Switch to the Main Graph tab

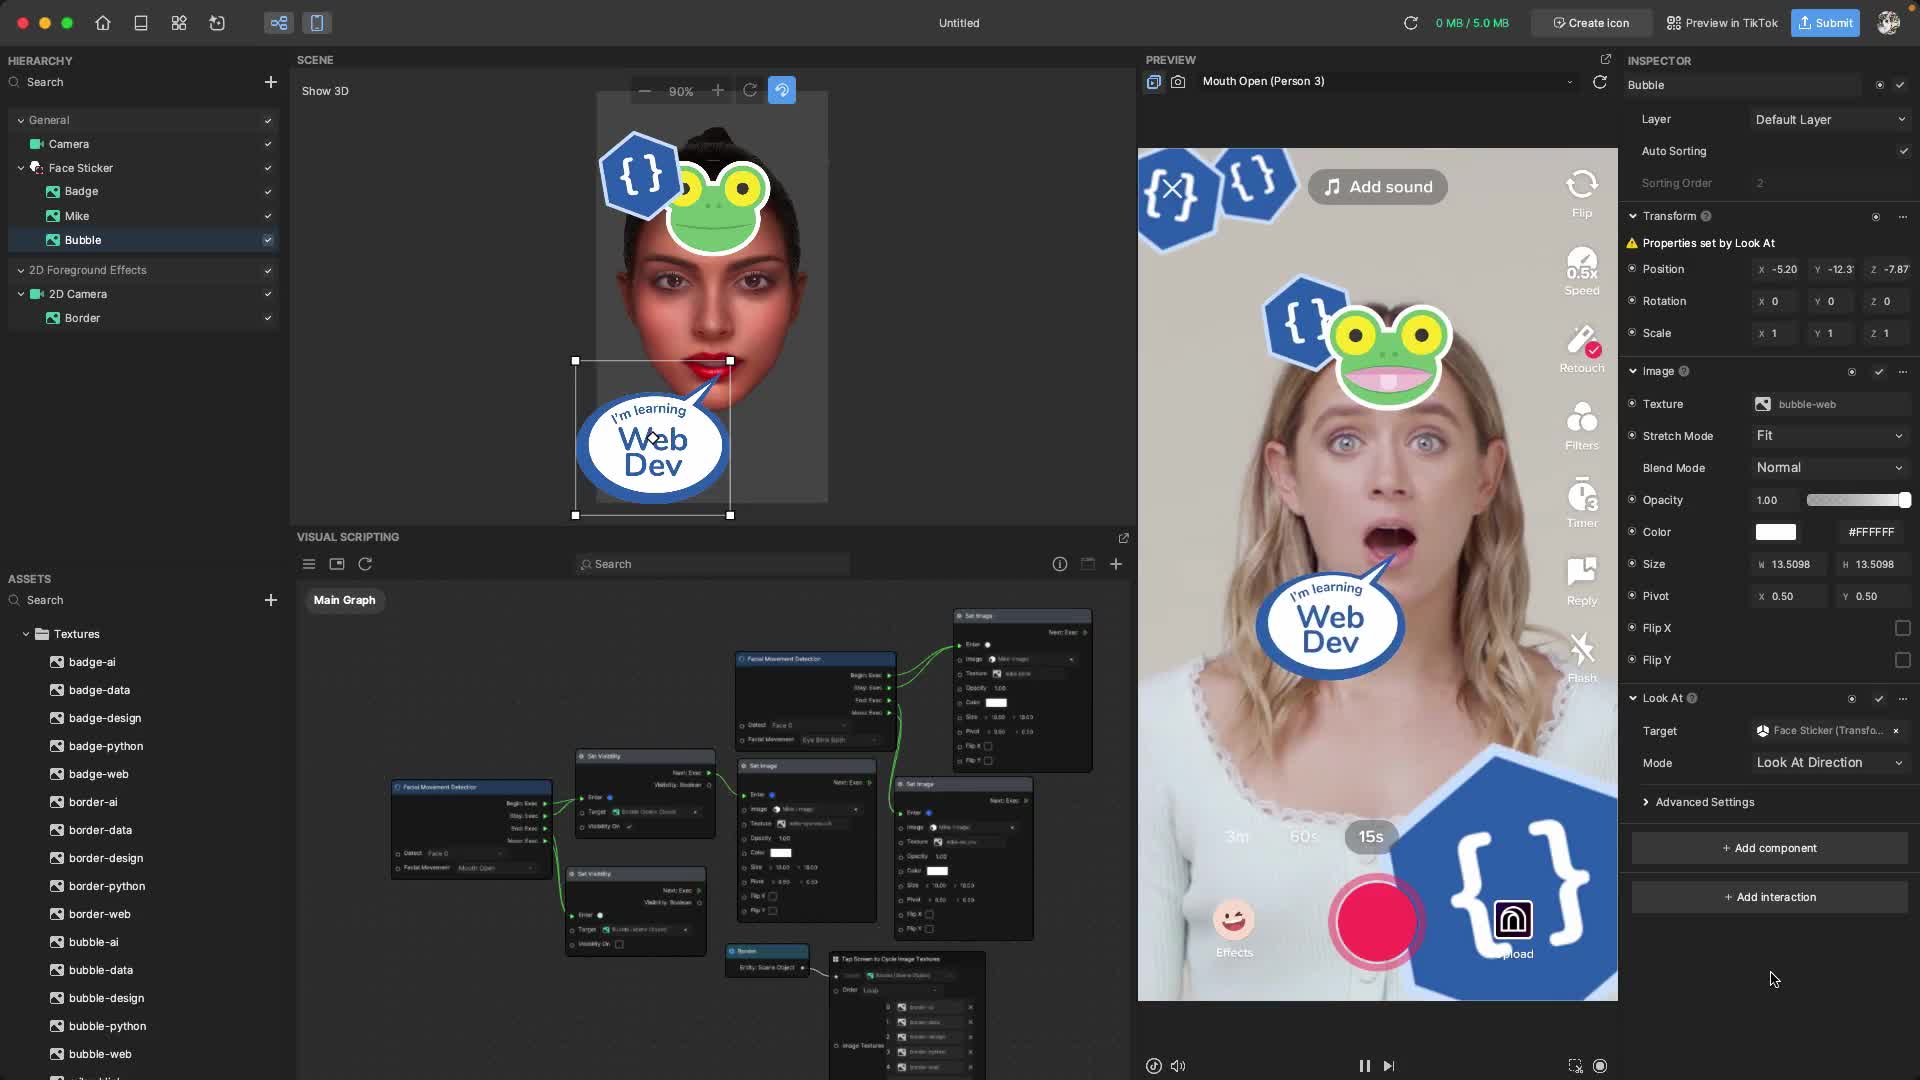(x=344, y=600)
